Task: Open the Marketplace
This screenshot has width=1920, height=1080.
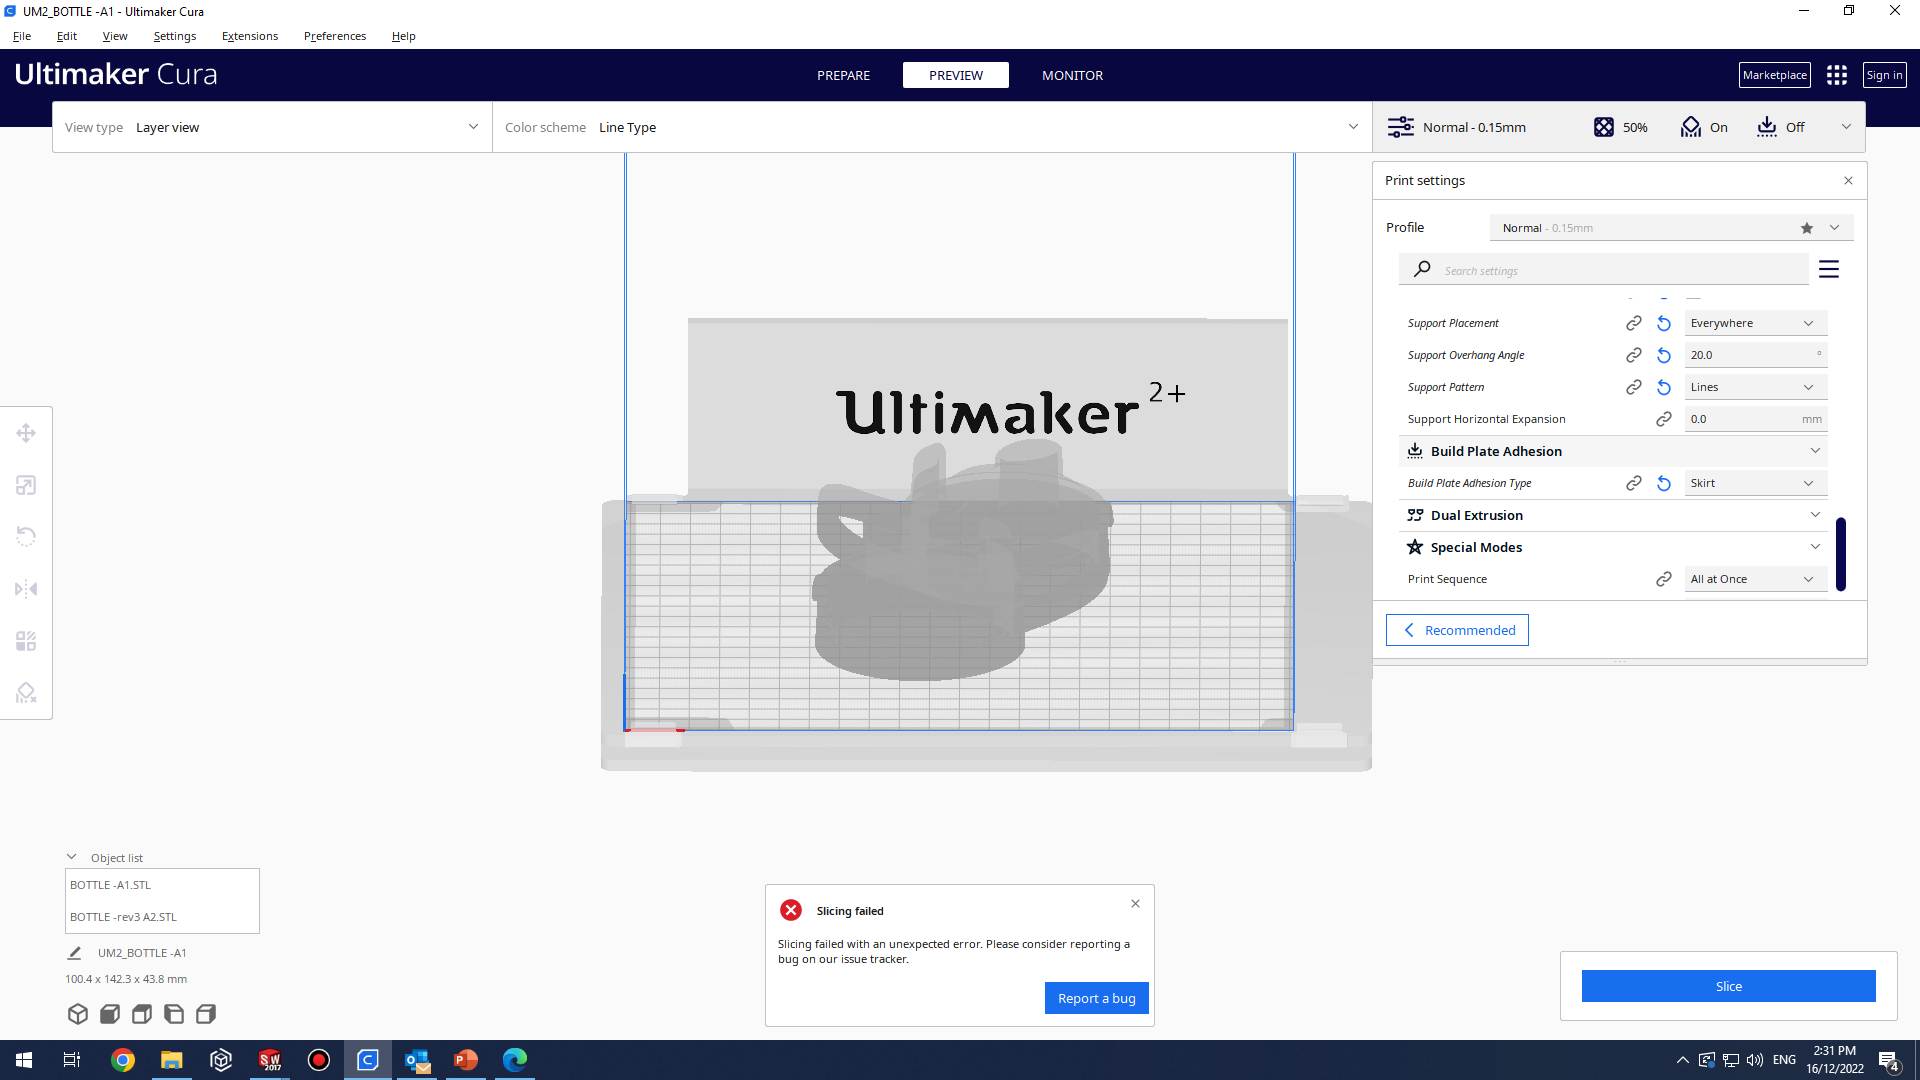Action: [x=1775, y=75]
